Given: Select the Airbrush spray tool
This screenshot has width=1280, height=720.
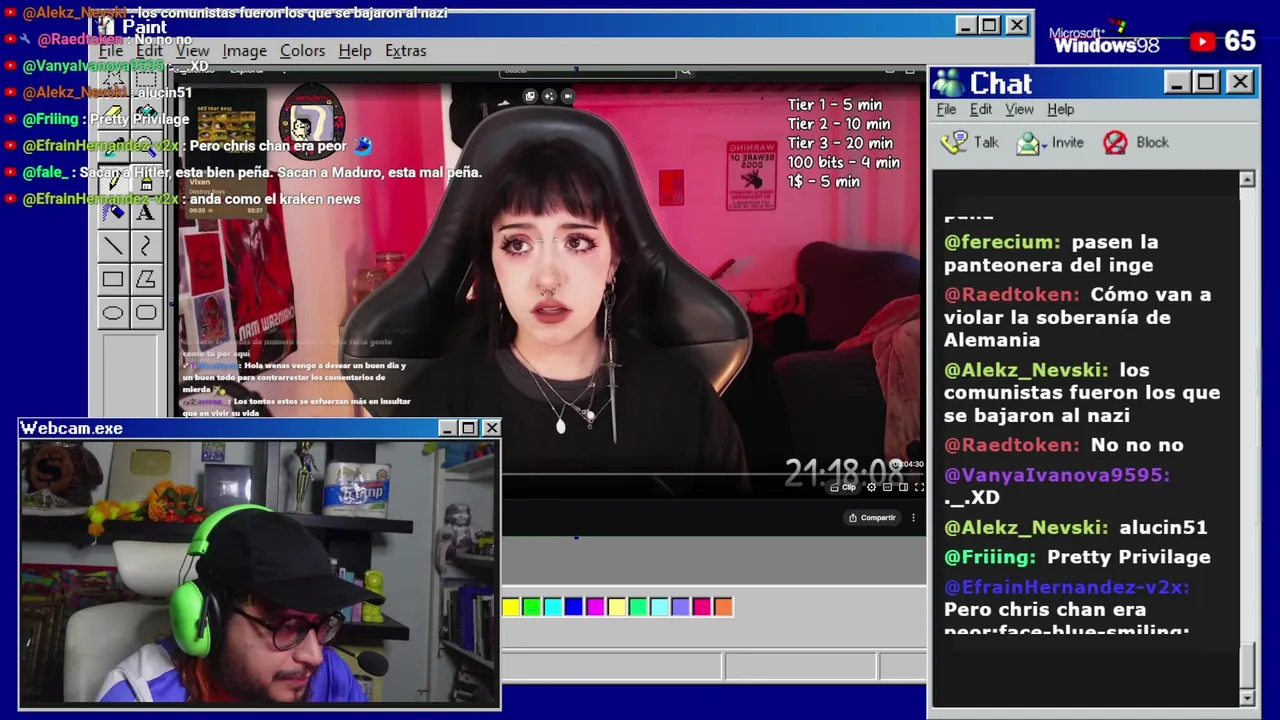Looking at the screenshot, I should tap(113, 212).
